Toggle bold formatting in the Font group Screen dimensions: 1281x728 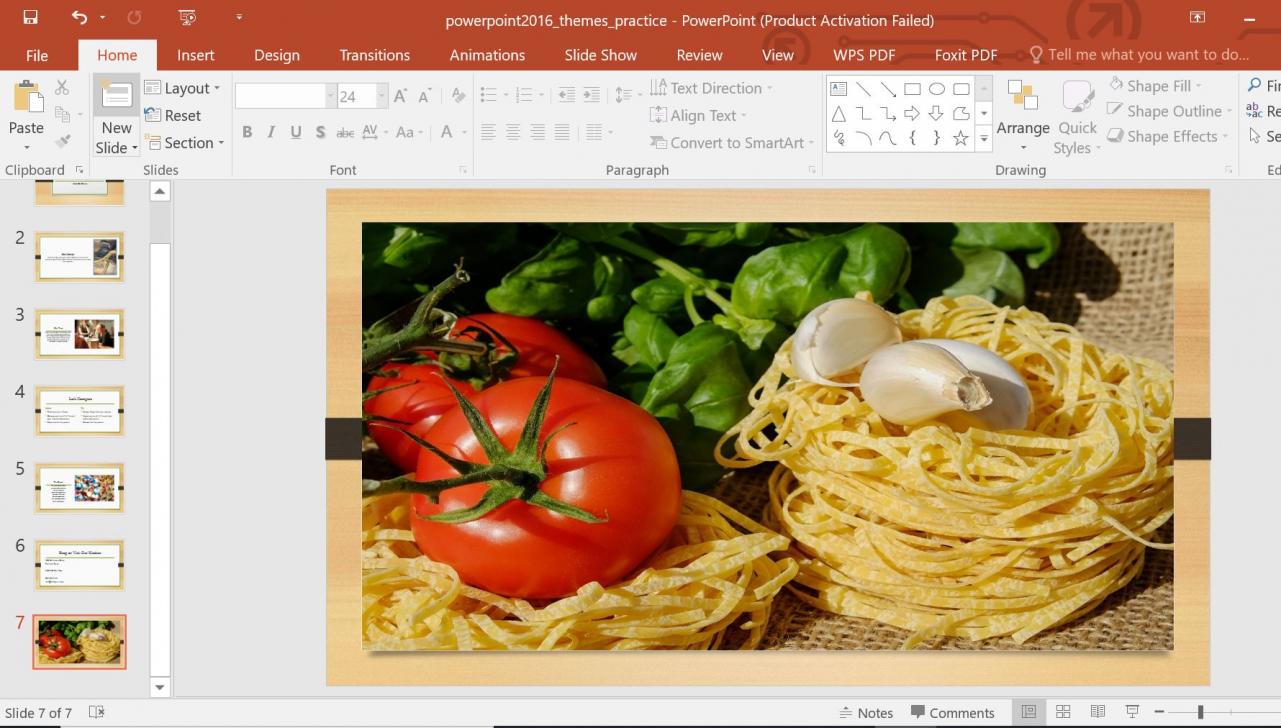point(246,131)
